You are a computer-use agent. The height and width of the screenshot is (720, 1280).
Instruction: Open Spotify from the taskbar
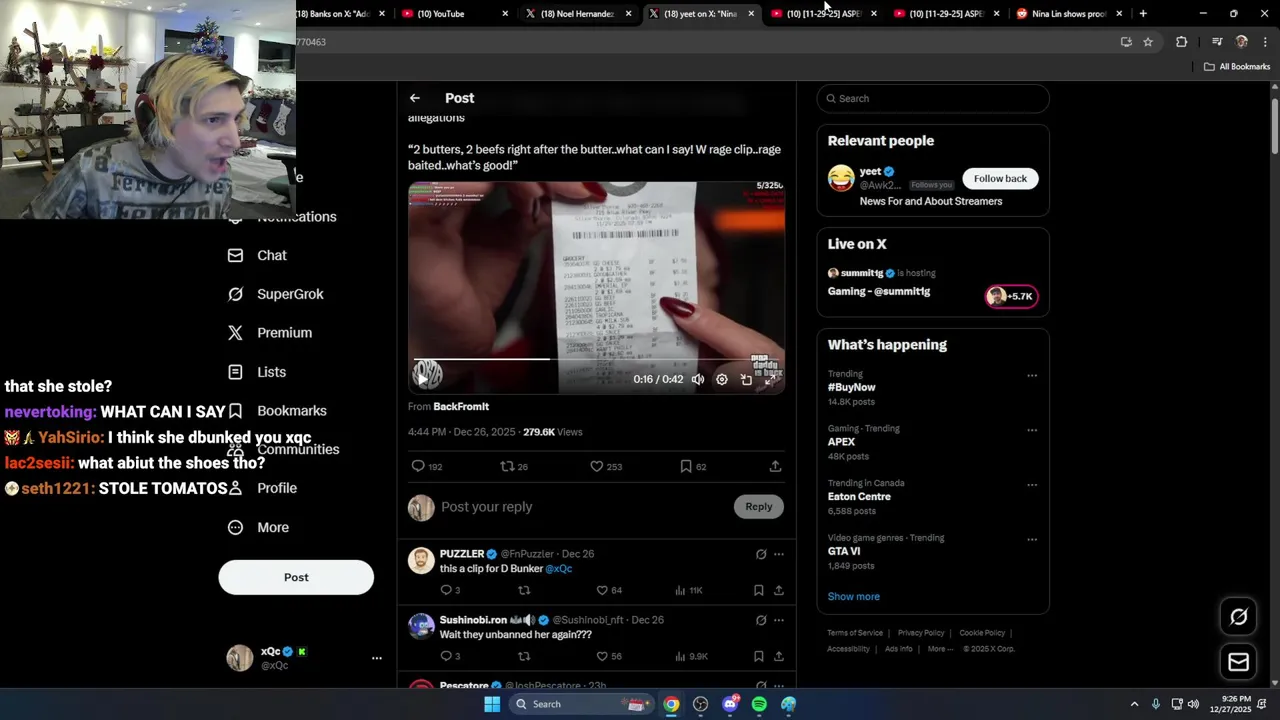[x=759, y=704]
